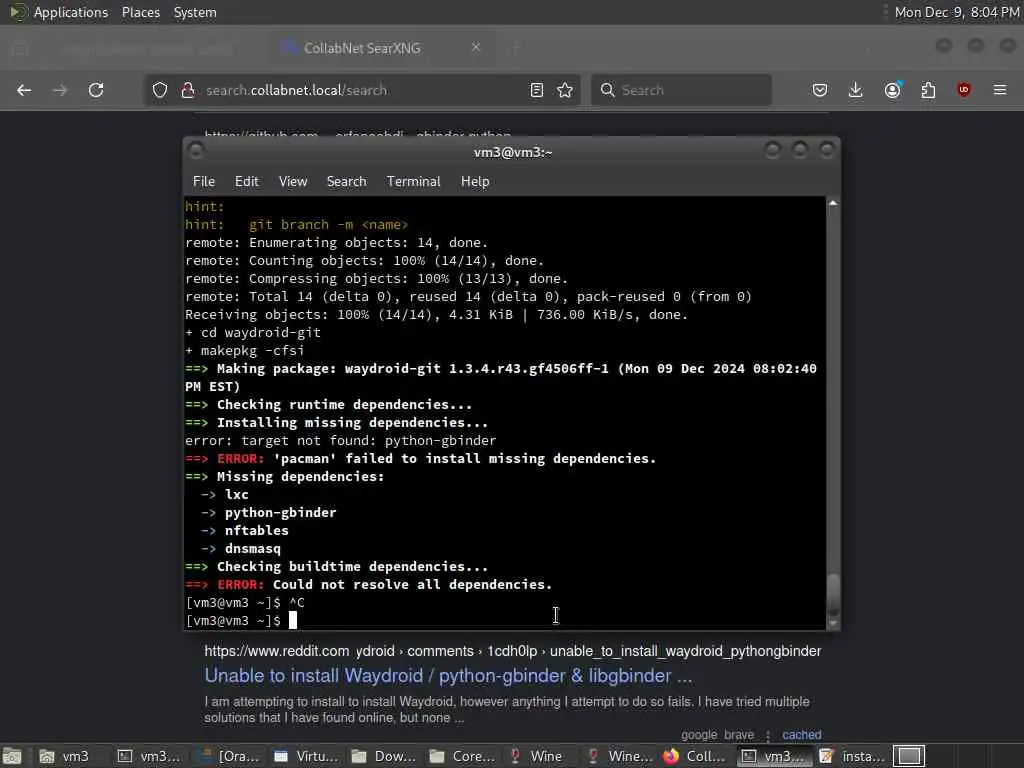The image size is (1024, 768).
Task: Open the terminal Edit menu
Action: pos(247,182)
